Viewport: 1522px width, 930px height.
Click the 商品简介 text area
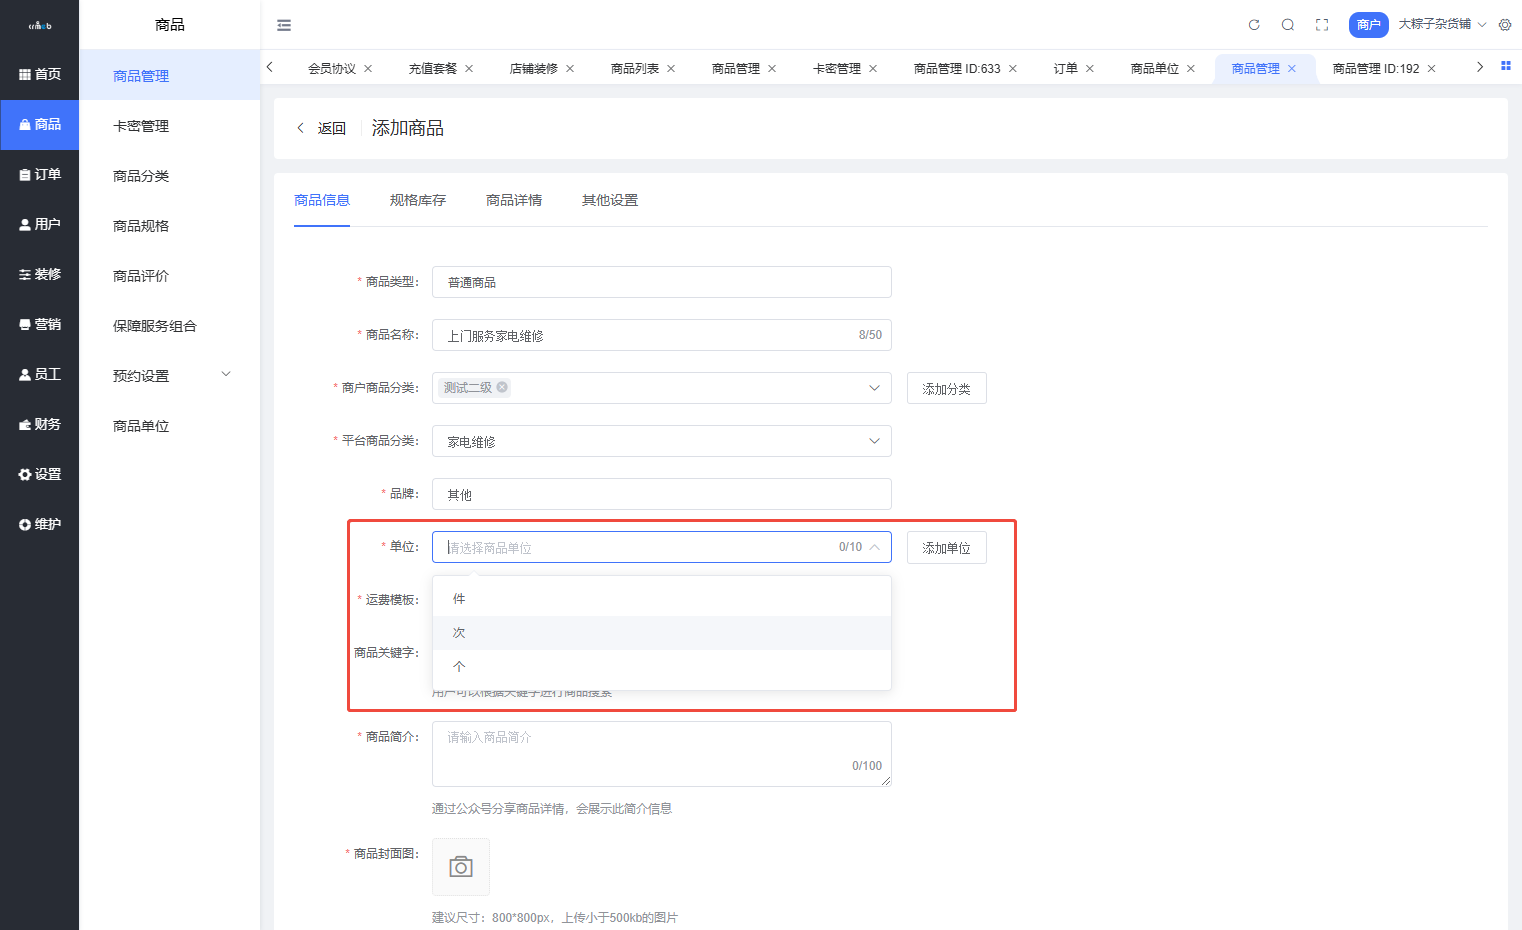point(661,753)
